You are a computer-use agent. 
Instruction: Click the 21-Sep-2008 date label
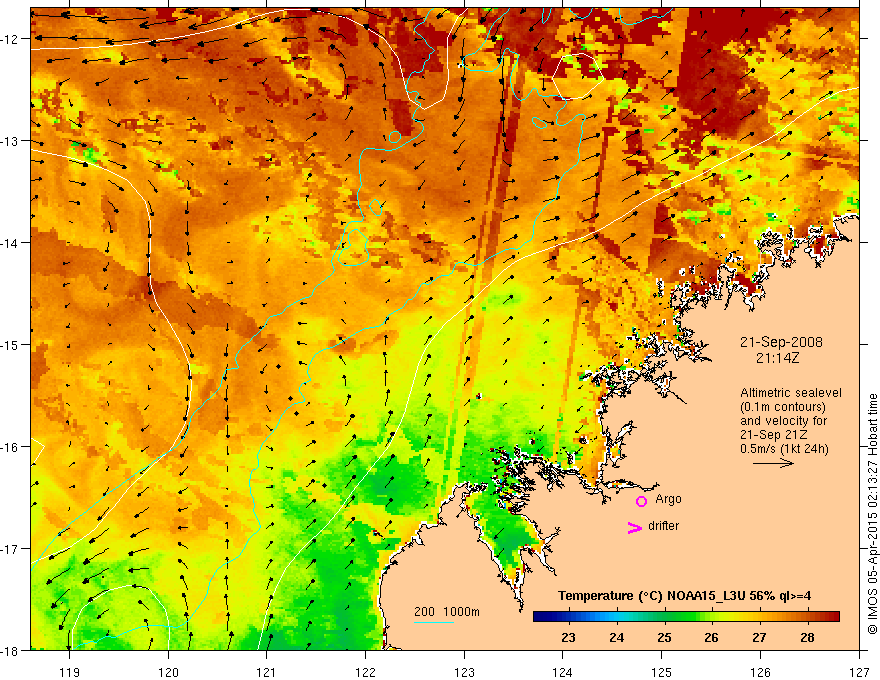781,342
